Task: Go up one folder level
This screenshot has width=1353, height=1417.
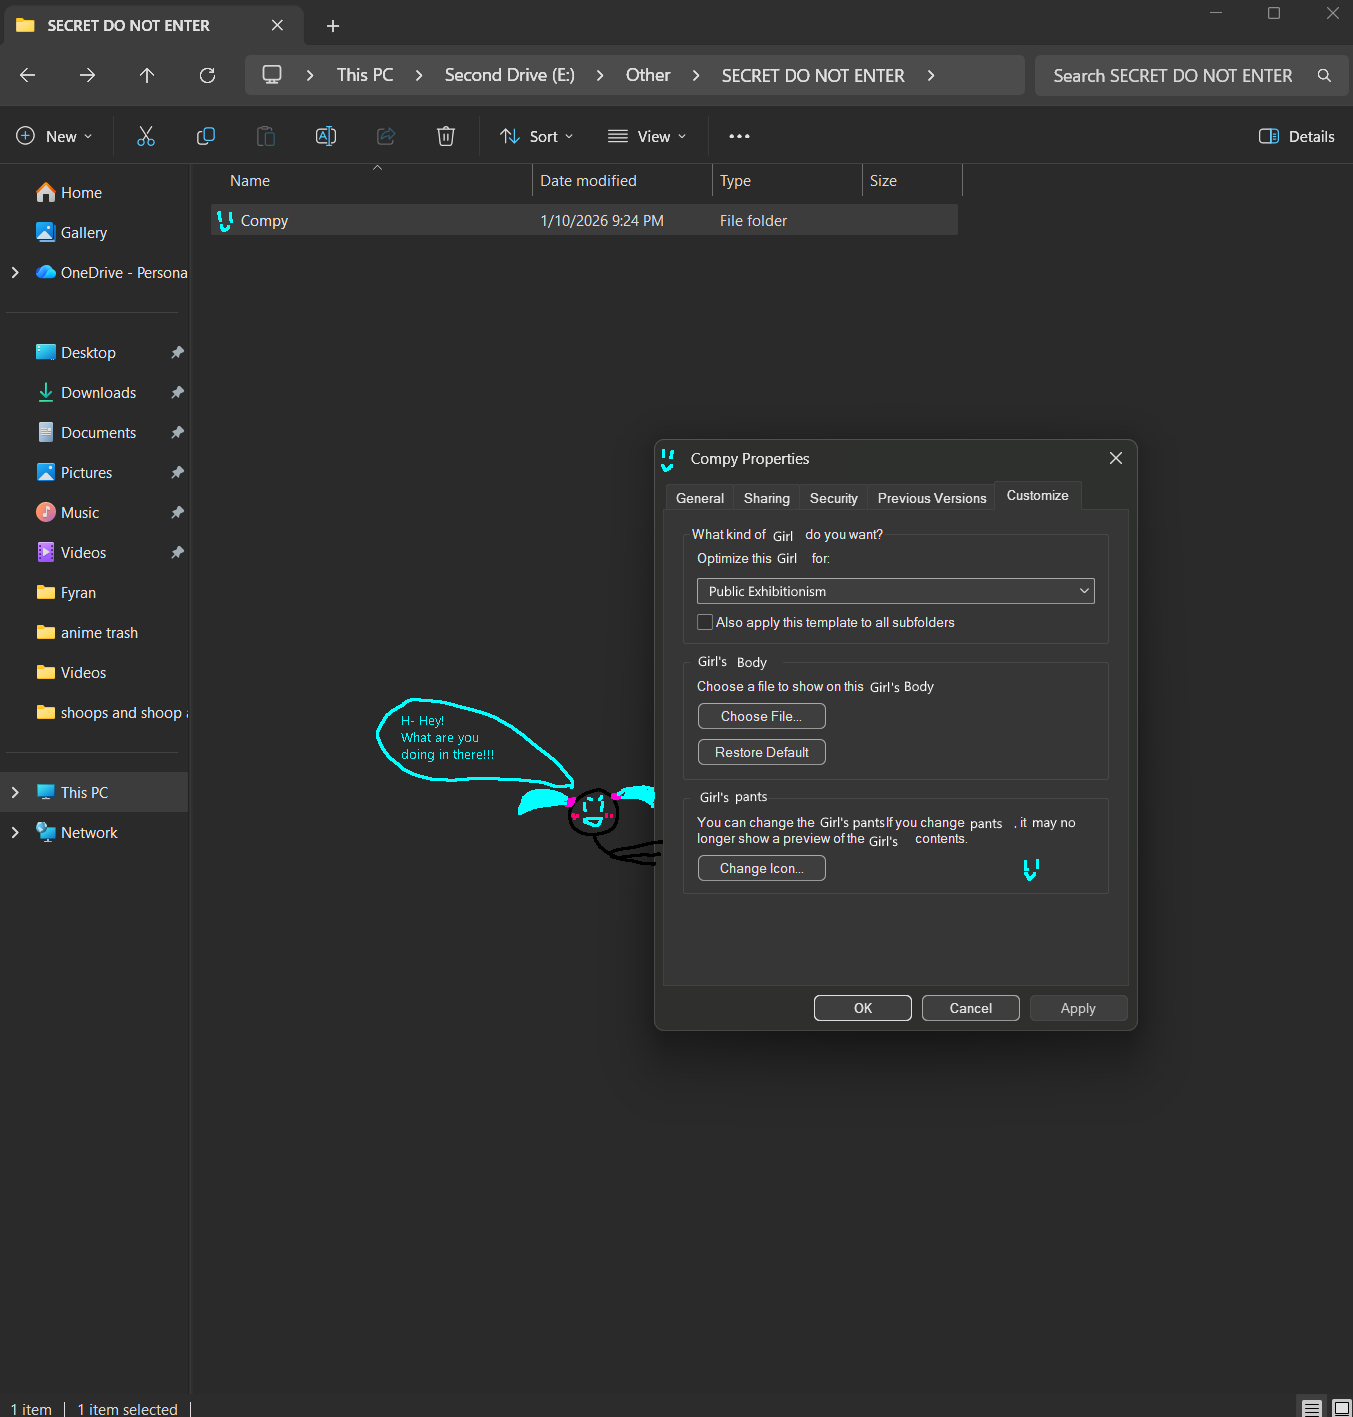Action: pos(147,76)
